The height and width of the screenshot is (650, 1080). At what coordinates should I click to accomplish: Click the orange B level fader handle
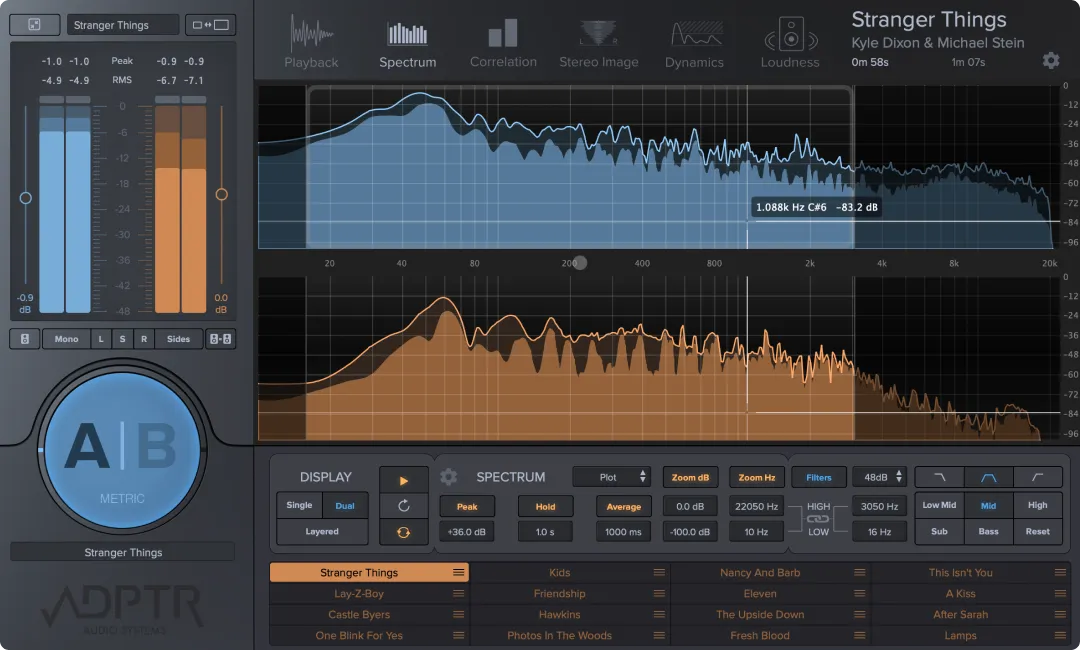pos(221,195)
